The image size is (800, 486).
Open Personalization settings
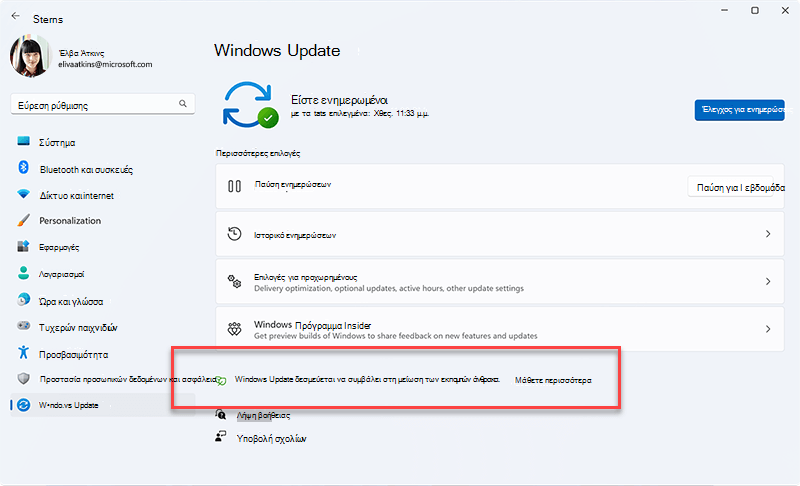point(70,221)
